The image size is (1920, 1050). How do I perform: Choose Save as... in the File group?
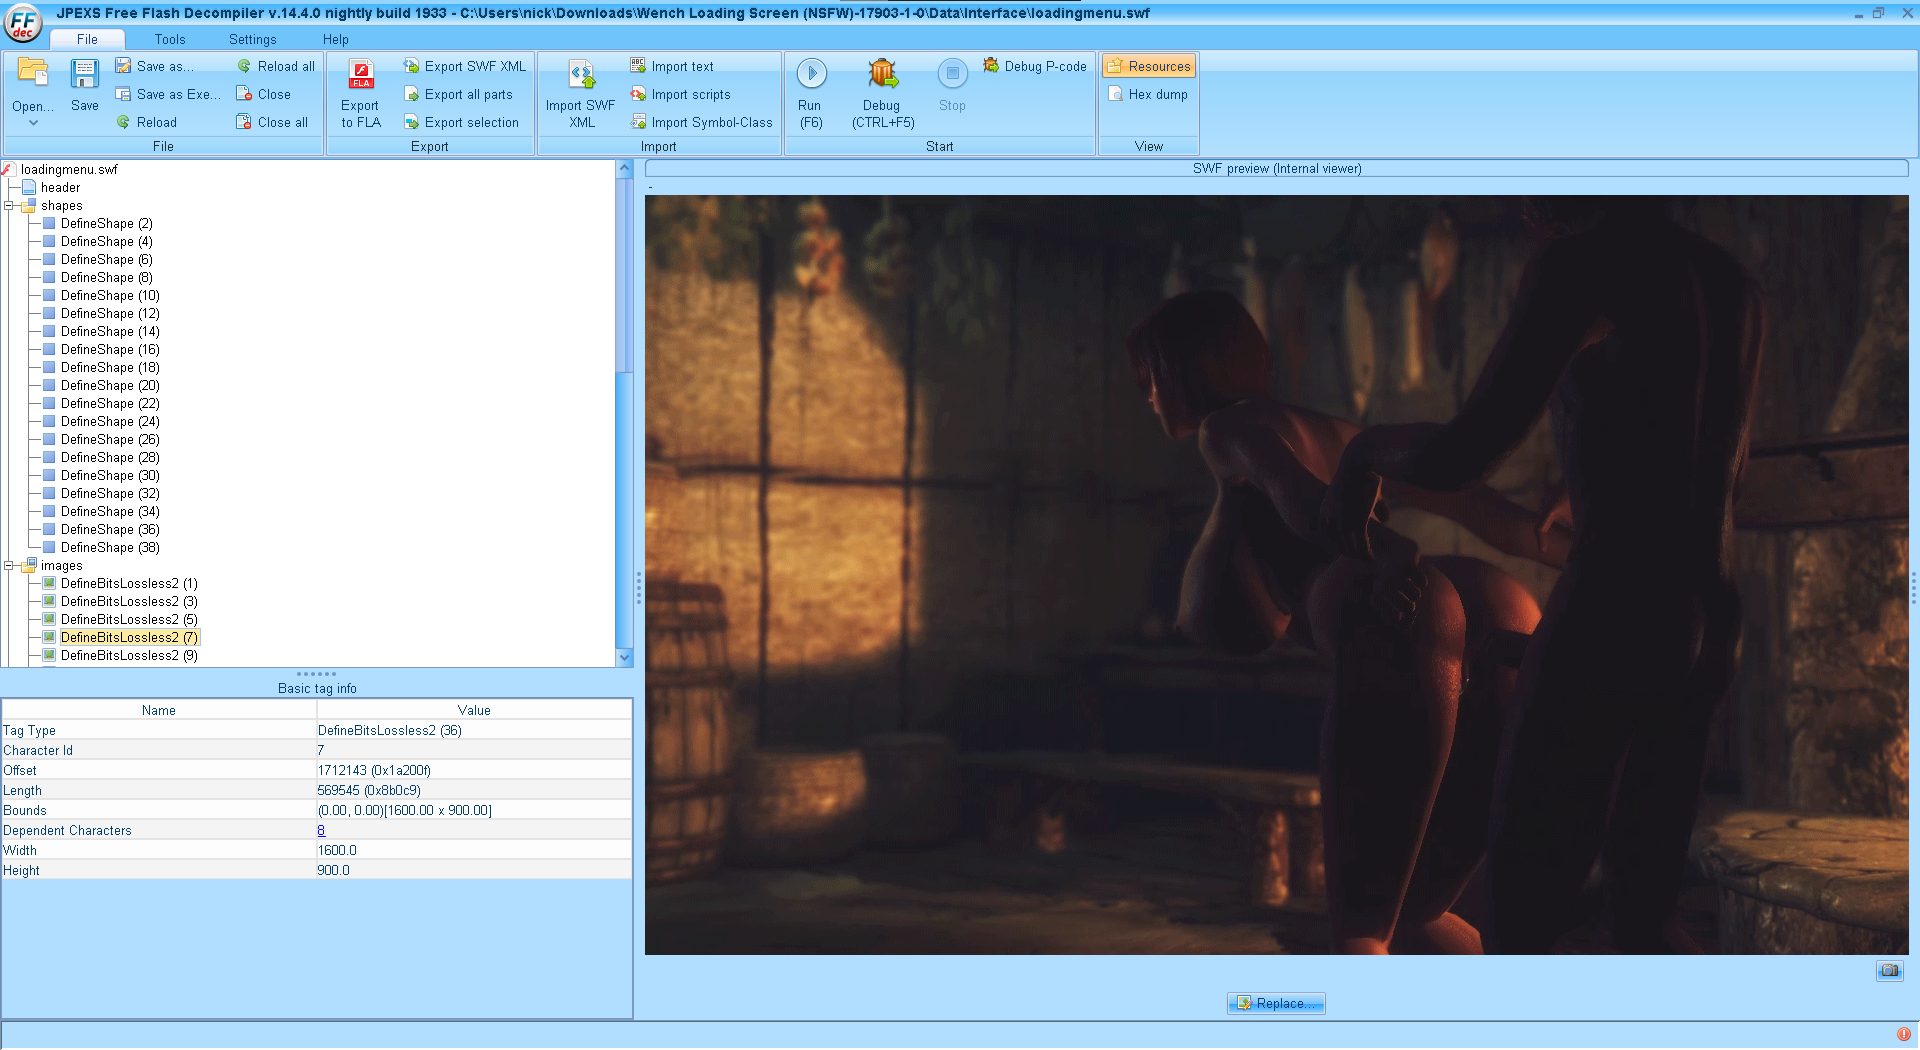(155, 66)
